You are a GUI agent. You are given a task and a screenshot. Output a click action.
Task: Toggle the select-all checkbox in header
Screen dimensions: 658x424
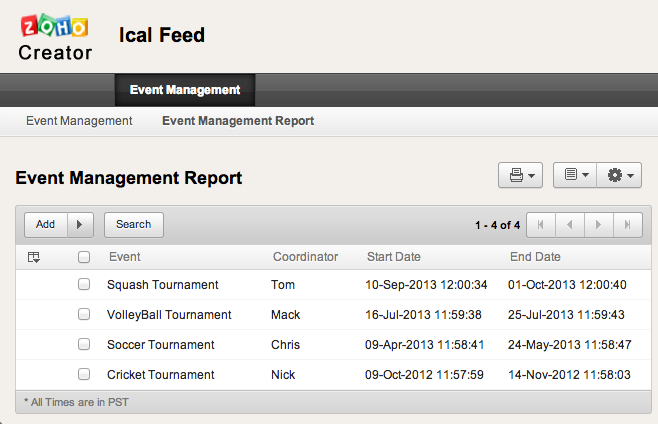click(84, 257)
